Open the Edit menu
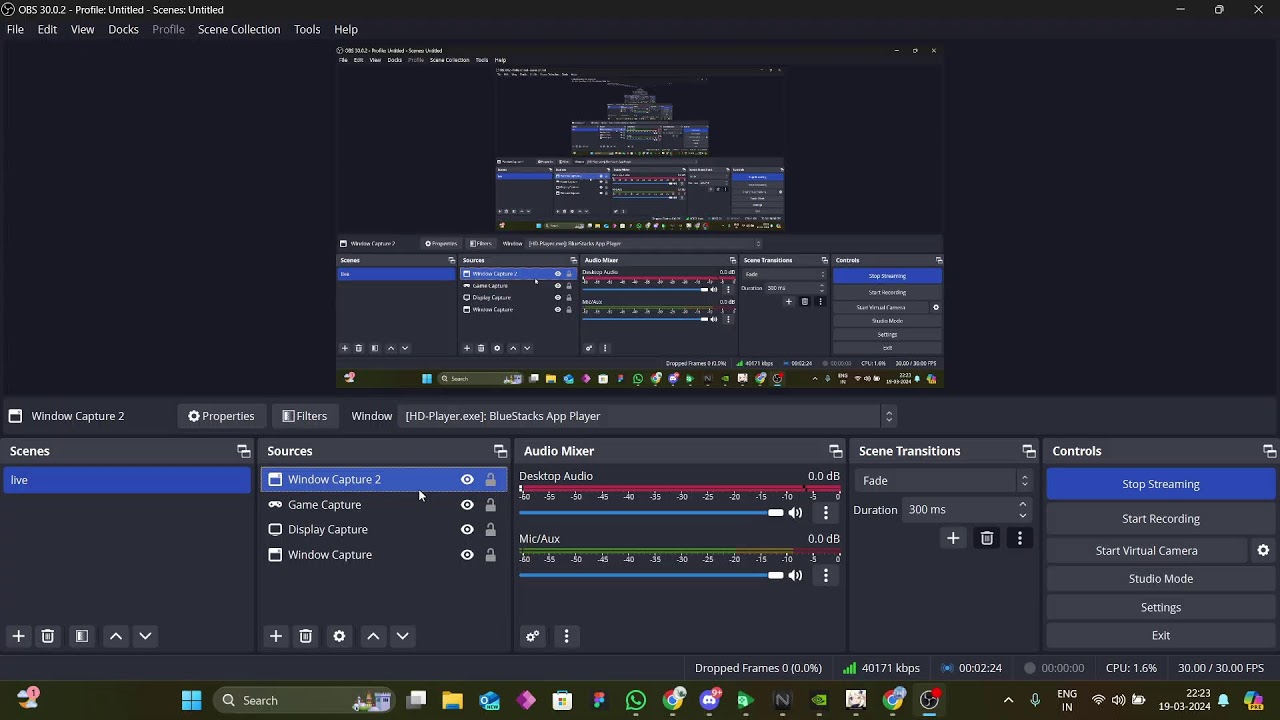The image size is (1280, 720). tap(47, 29)
